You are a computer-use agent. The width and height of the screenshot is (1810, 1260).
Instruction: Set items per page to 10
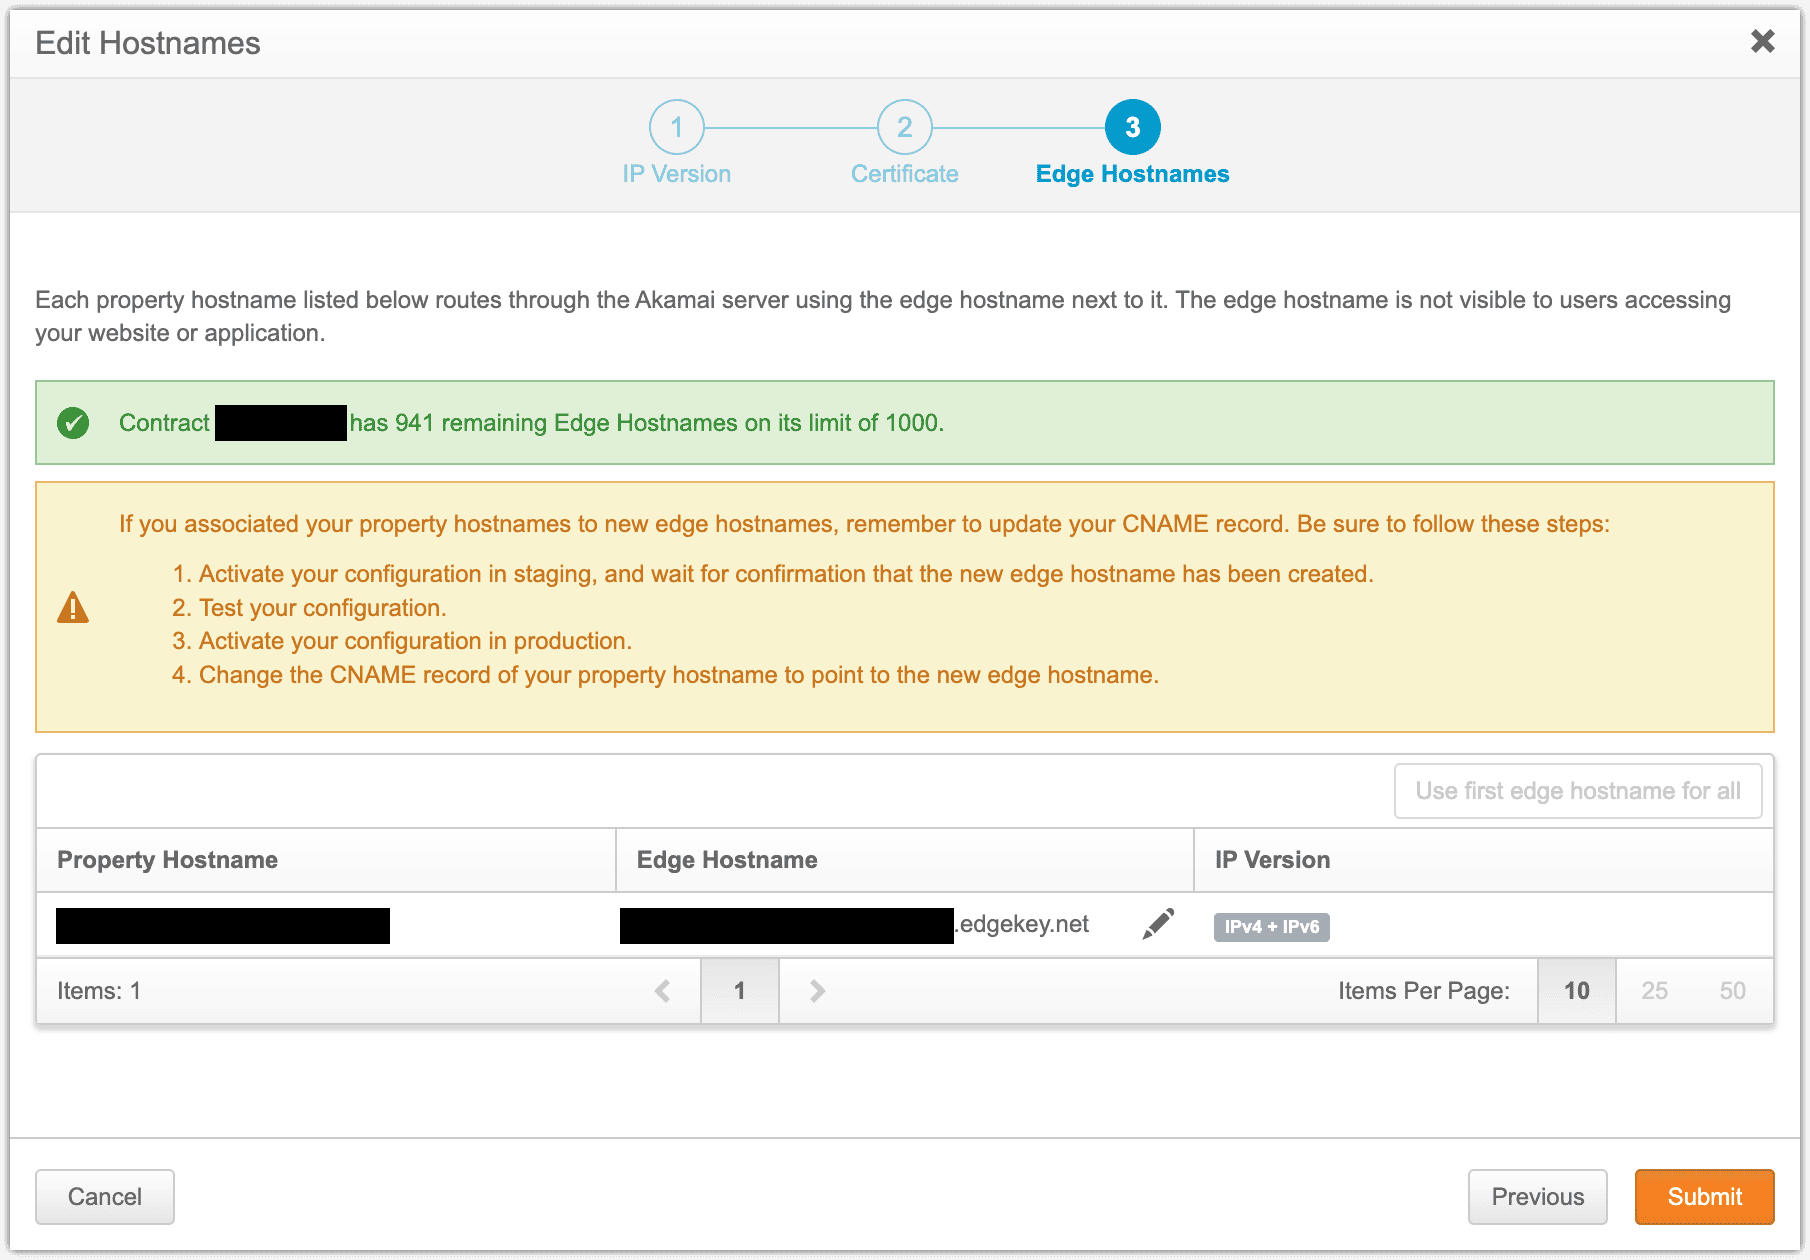(x=1577, y=991)
